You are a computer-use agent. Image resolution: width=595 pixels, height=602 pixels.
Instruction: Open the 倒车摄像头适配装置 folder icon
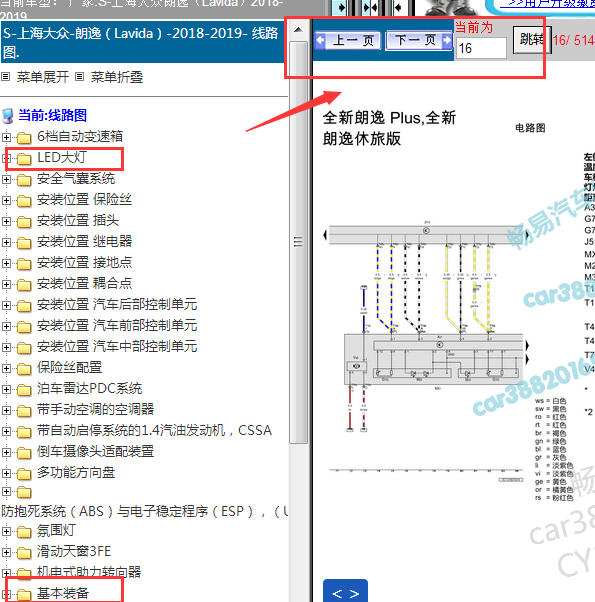24,453
